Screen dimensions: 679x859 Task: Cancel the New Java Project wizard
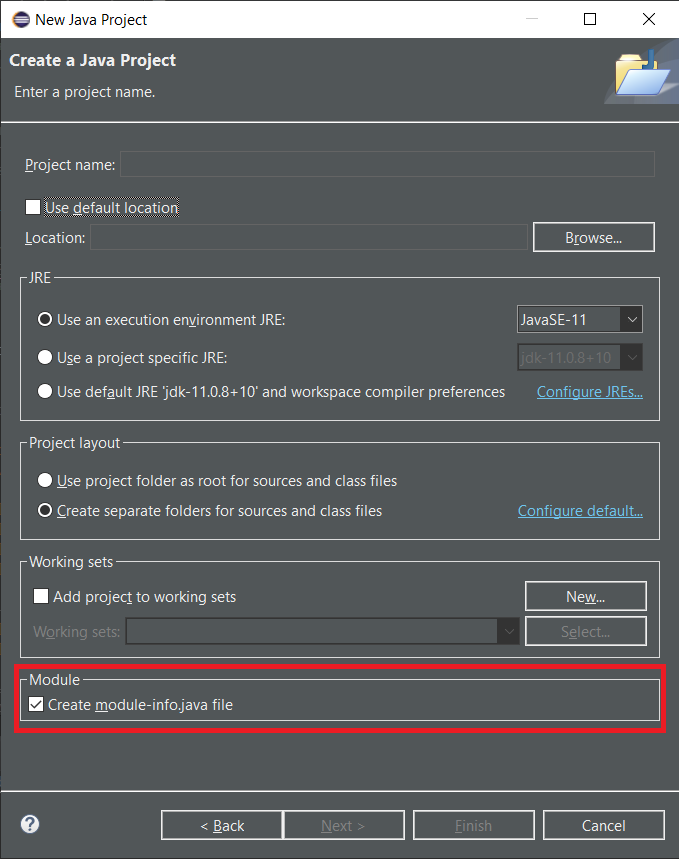603,825
